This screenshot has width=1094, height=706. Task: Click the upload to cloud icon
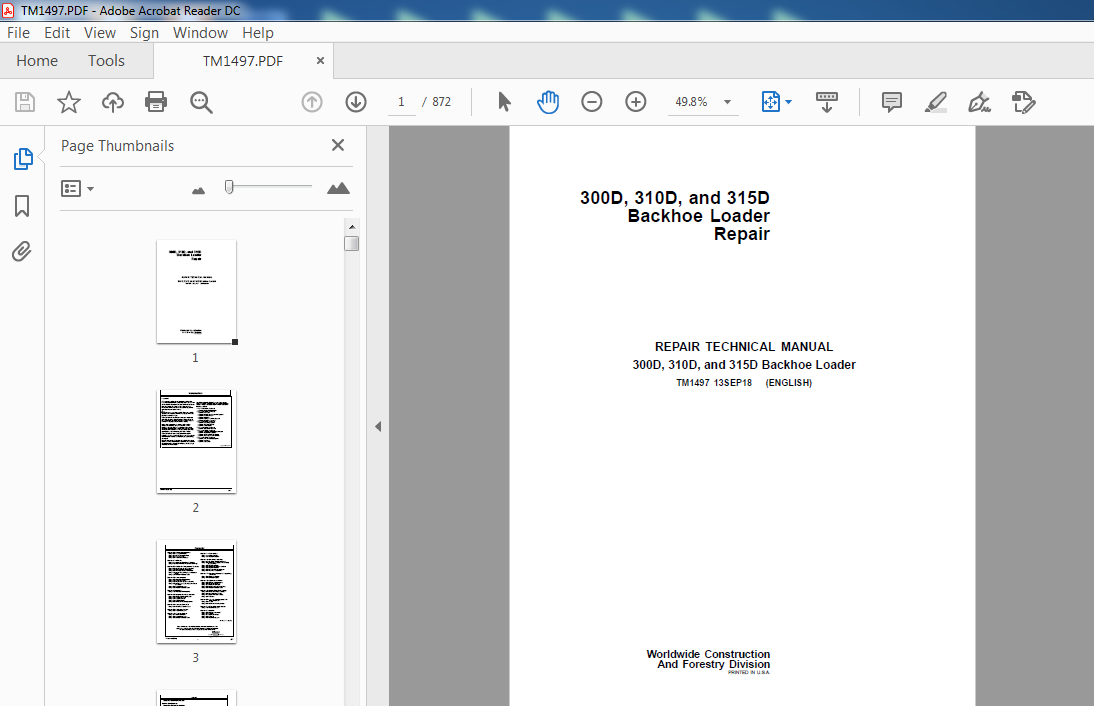coord(112,102)
